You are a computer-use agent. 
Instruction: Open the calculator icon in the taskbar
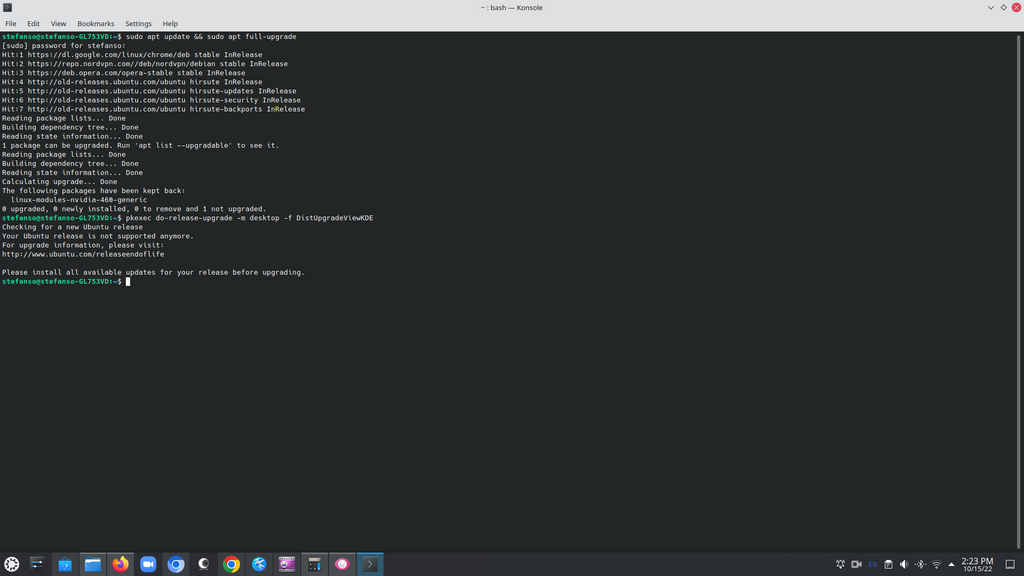click(314, 564)
